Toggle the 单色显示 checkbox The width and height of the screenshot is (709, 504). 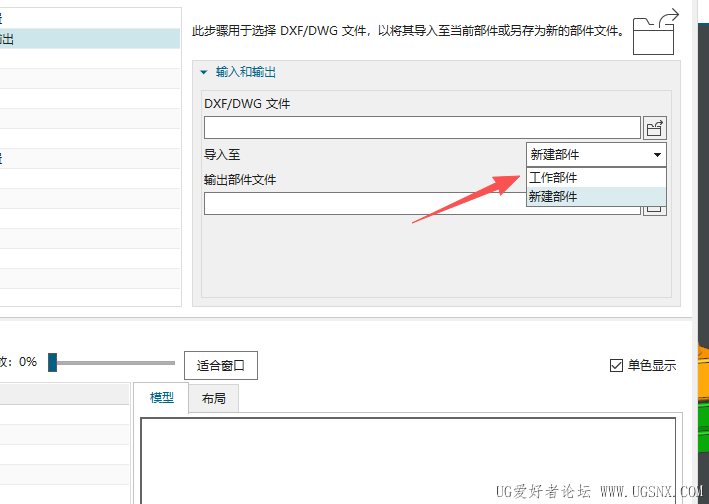click(x=616, y=365)
